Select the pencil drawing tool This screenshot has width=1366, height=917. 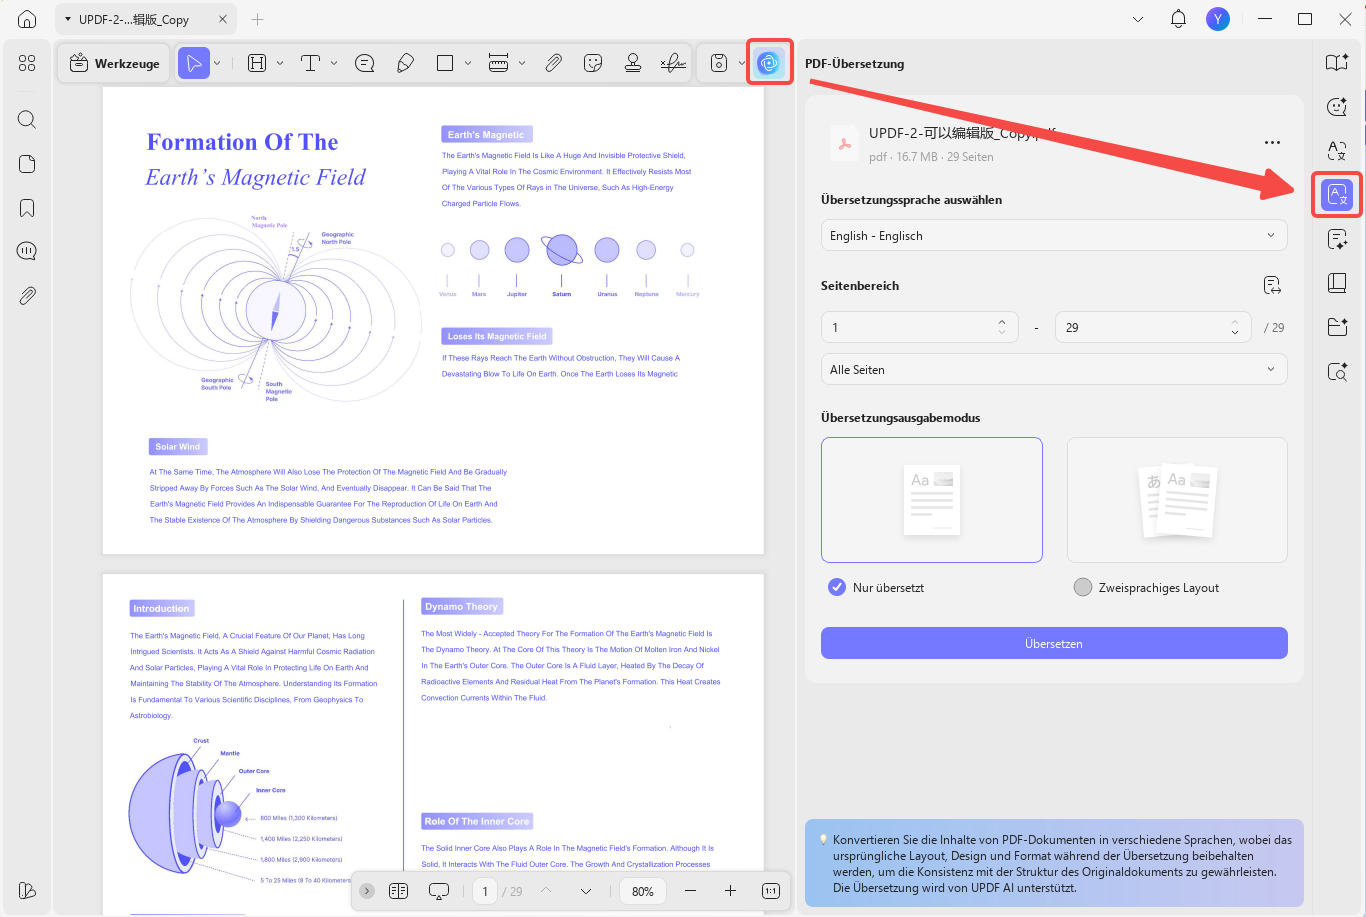(x=405, y=63)
